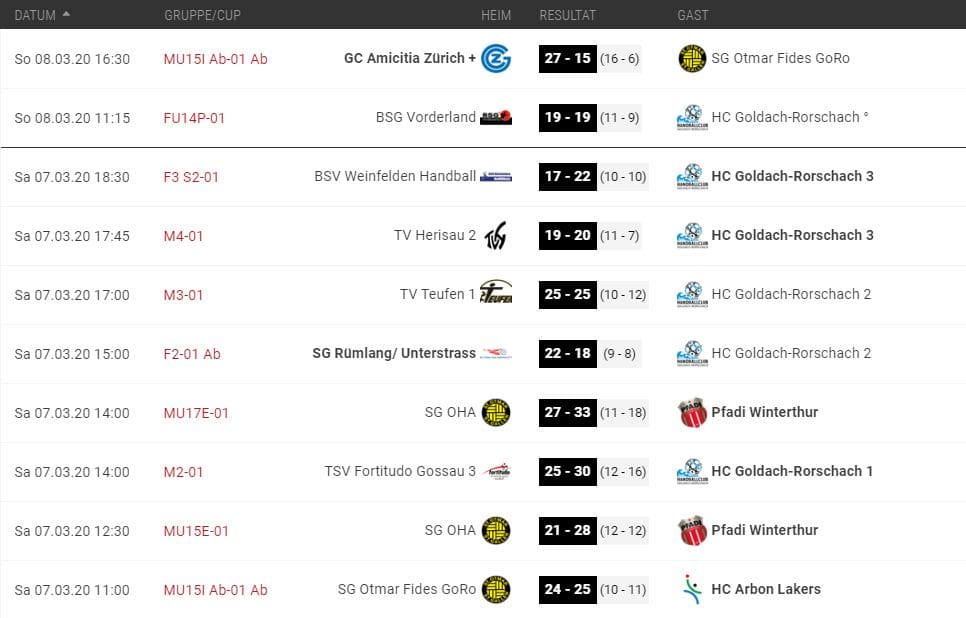Image resolution: width=966 pixels, height=618 pixels.
Task: Click the HC Arbon Lakers team logo
Action: (691, 589)
